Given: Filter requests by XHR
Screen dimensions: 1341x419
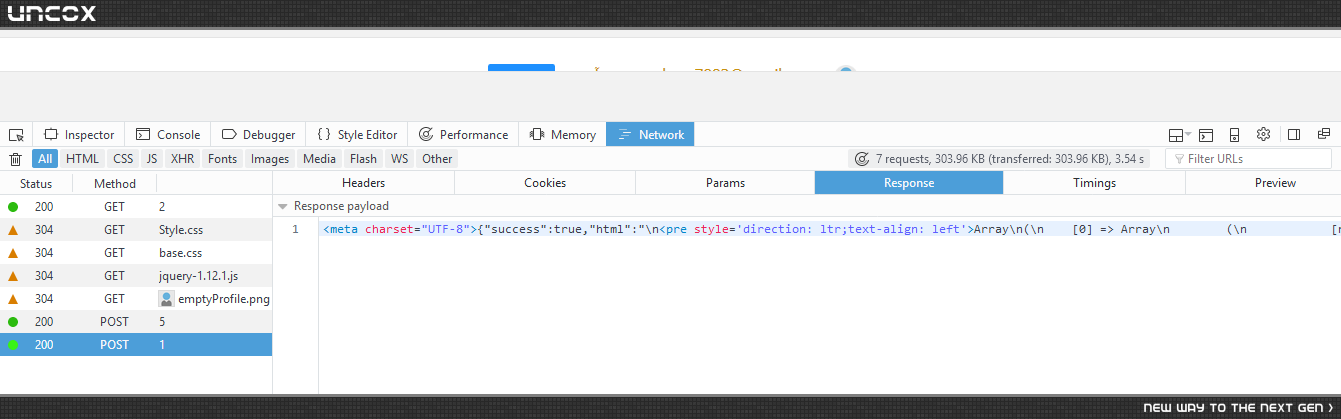Looking at the screenshot, I should [x=183, y=159].
